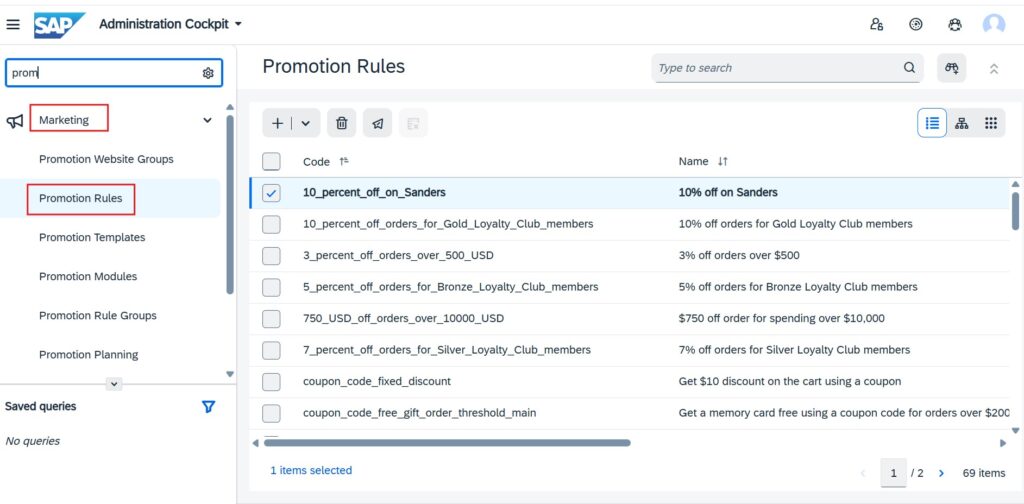This screenshot has height=504, width=1024.
Task: Click the SAP logo
Action: (59, 25)
